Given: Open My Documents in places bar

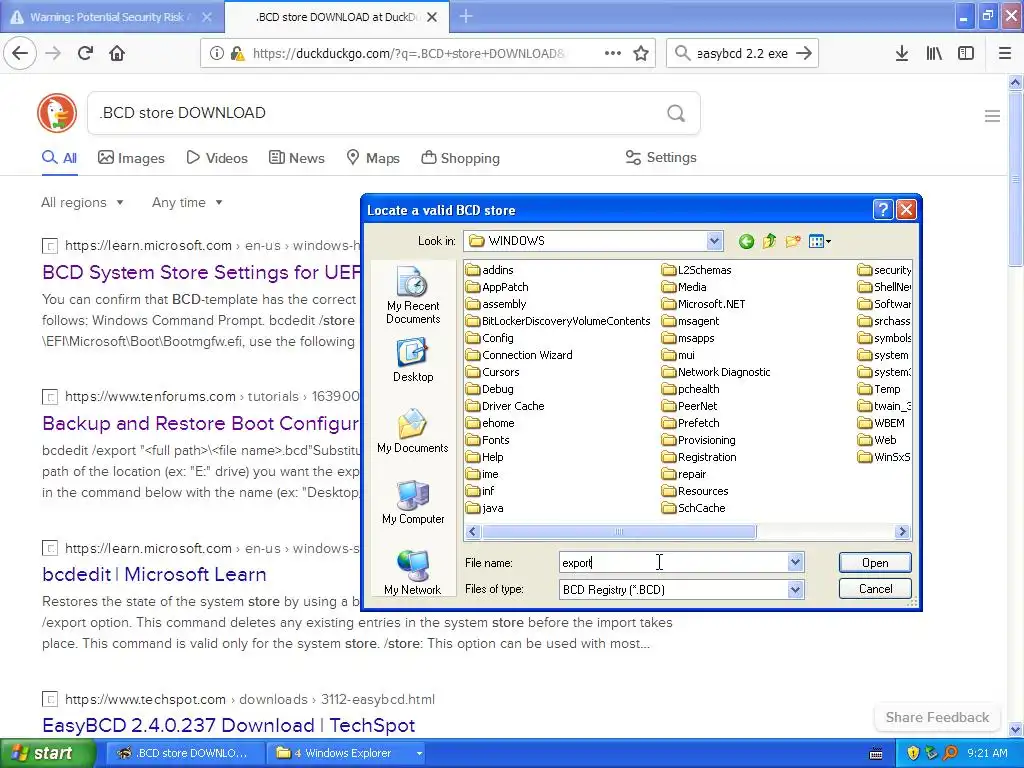Looking at the screenshot, I should (x=413, y=431).
